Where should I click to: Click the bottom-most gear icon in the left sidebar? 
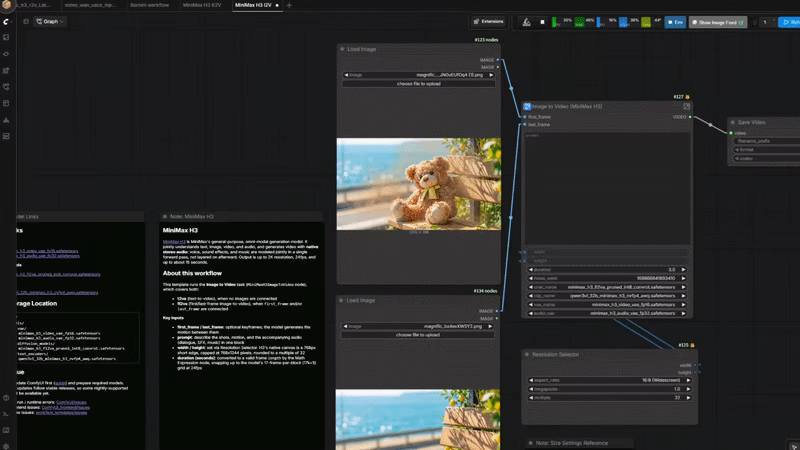6,446
